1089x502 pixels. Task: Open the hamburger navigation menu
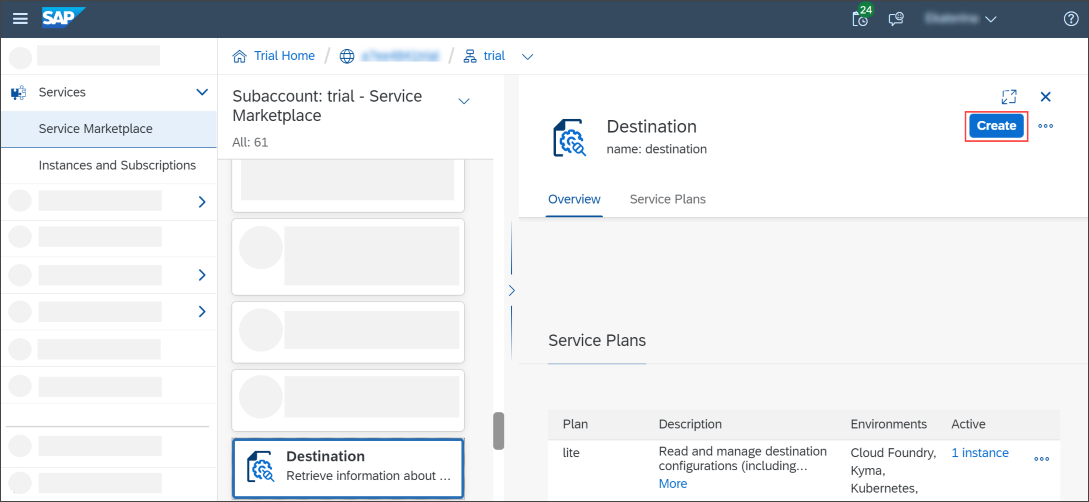pos(20,19)
